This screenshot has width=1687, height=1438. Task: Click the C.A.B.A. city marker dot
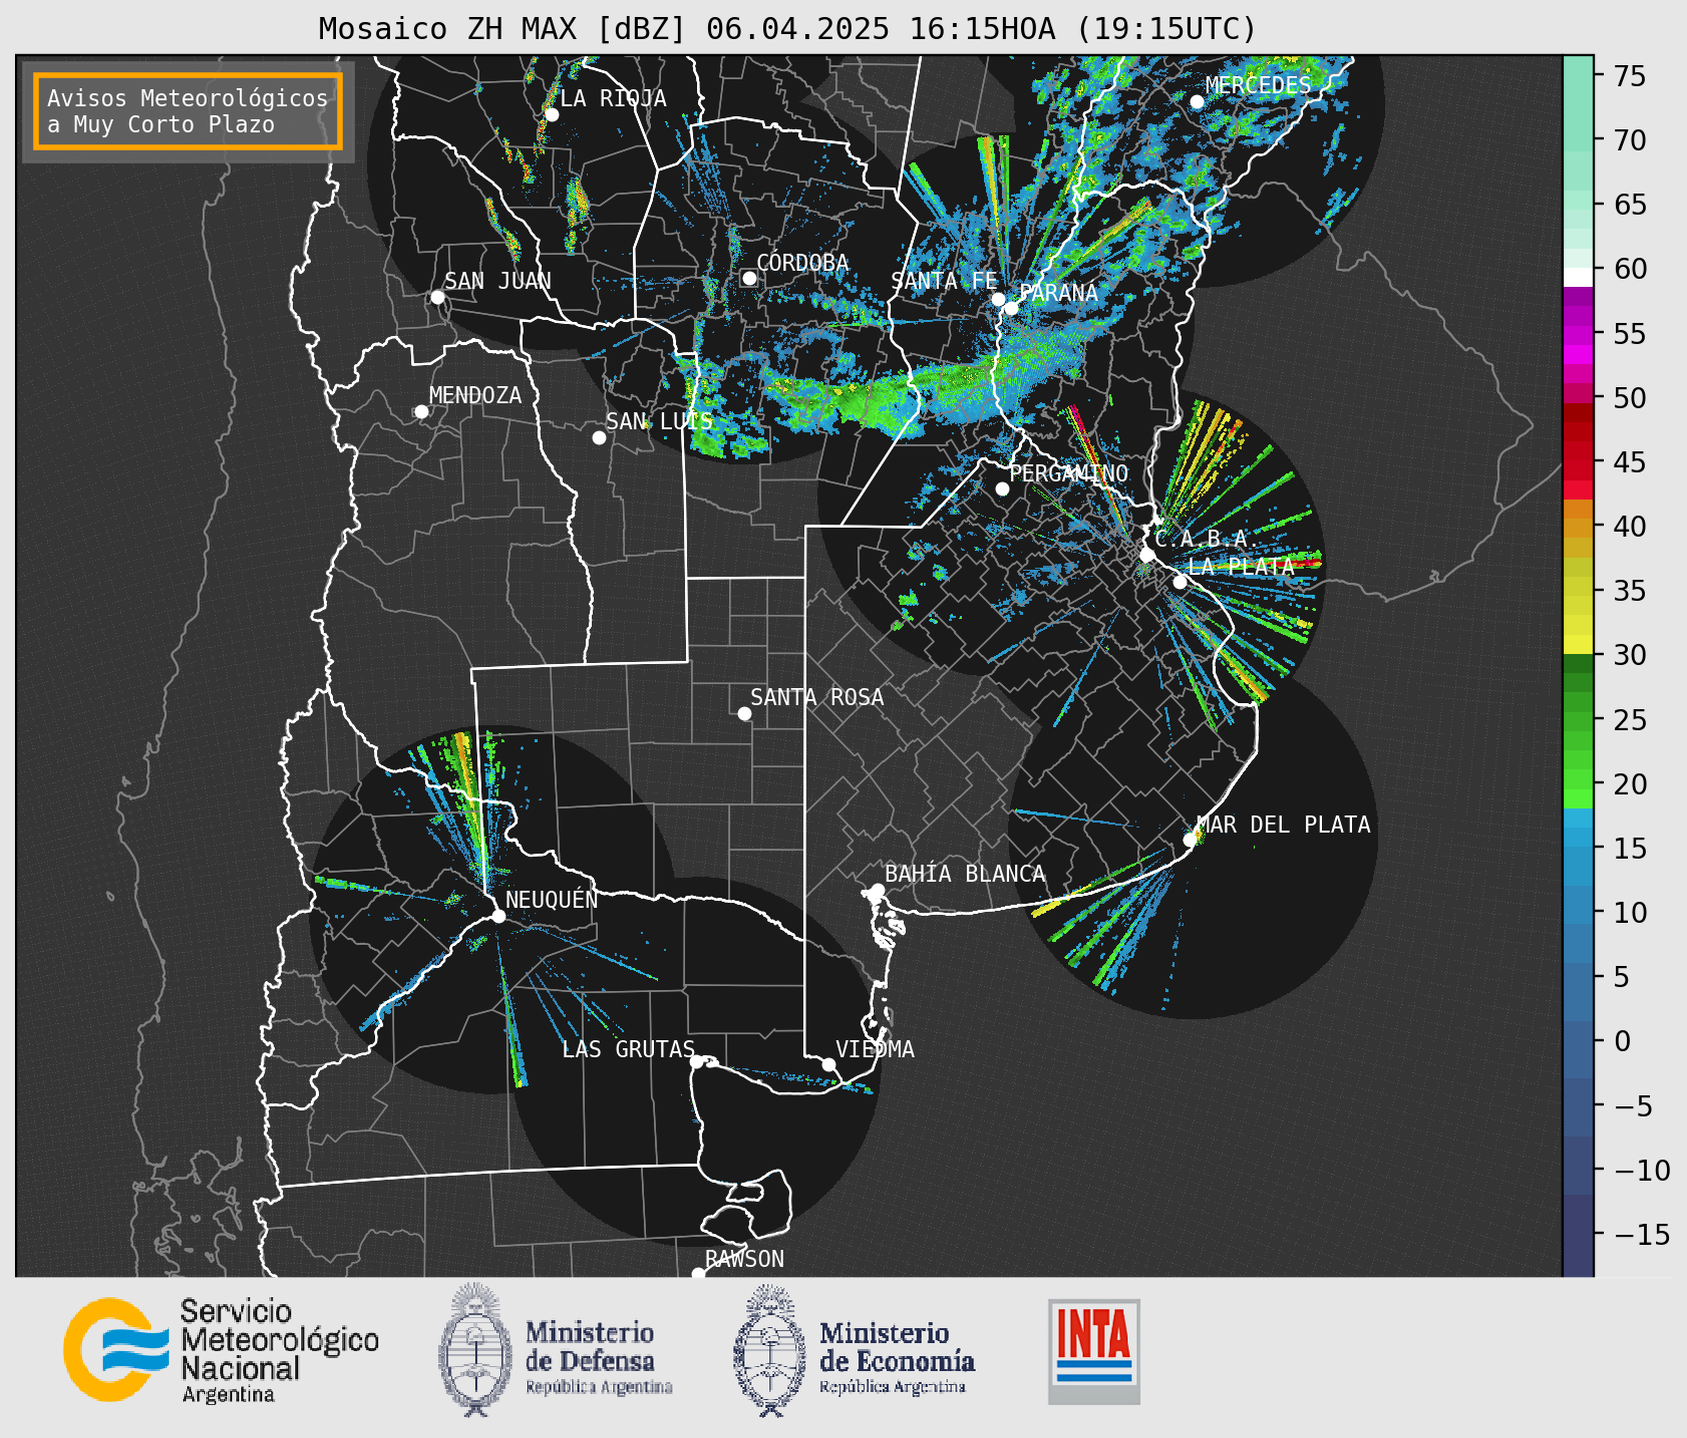[x=1148, y=555]
